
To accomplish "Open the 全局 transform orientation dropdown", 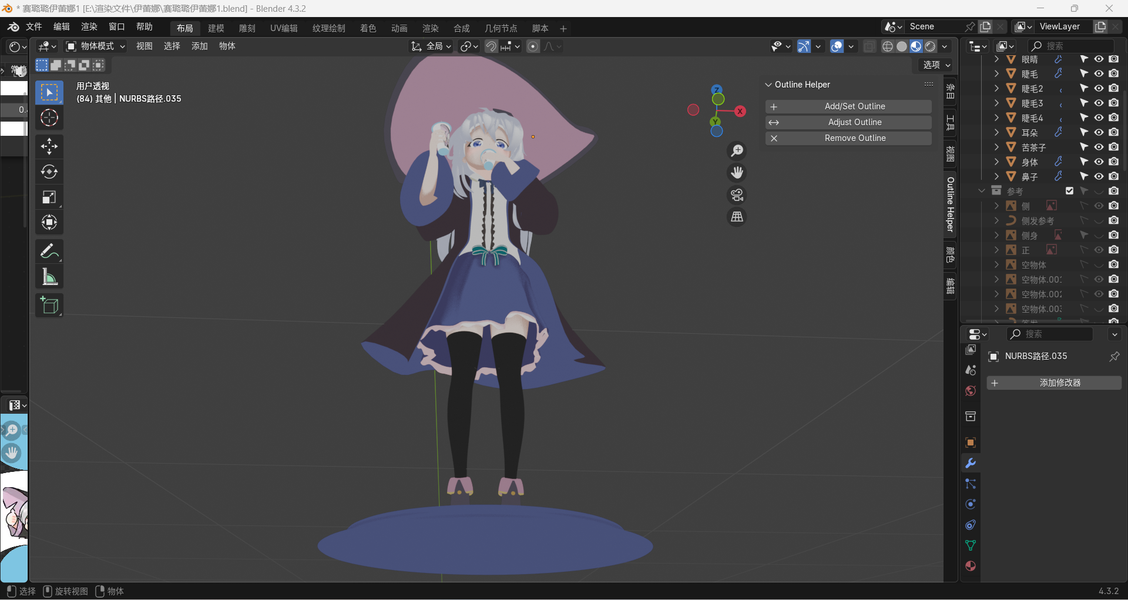I will coord(431,46).
